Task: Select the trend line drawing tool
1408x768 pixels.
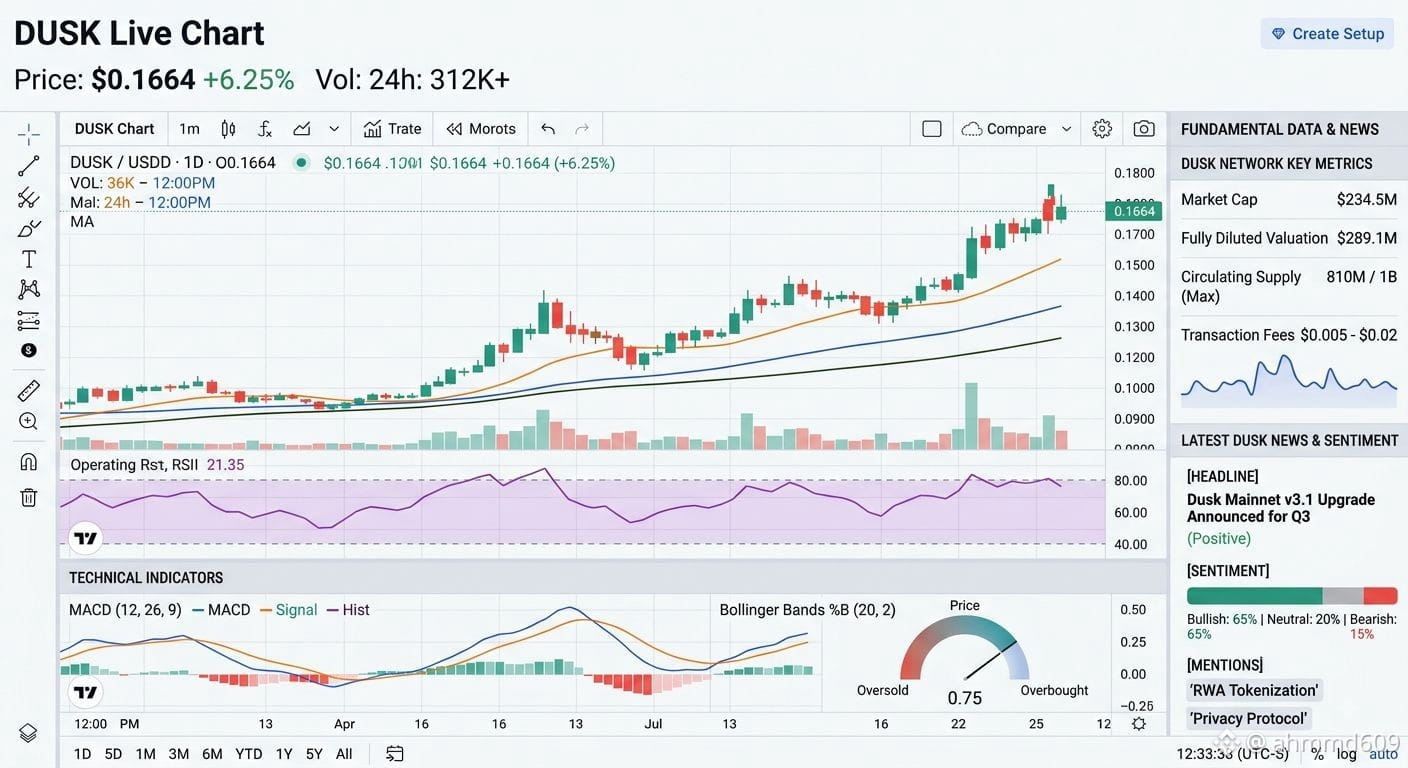Action: coord(28,166)
